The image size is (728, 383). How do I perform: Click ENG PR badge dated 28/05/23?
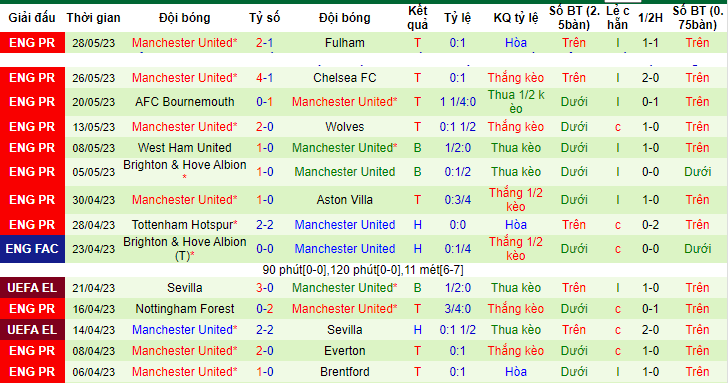pyautogui.click(x=32, y=43)
